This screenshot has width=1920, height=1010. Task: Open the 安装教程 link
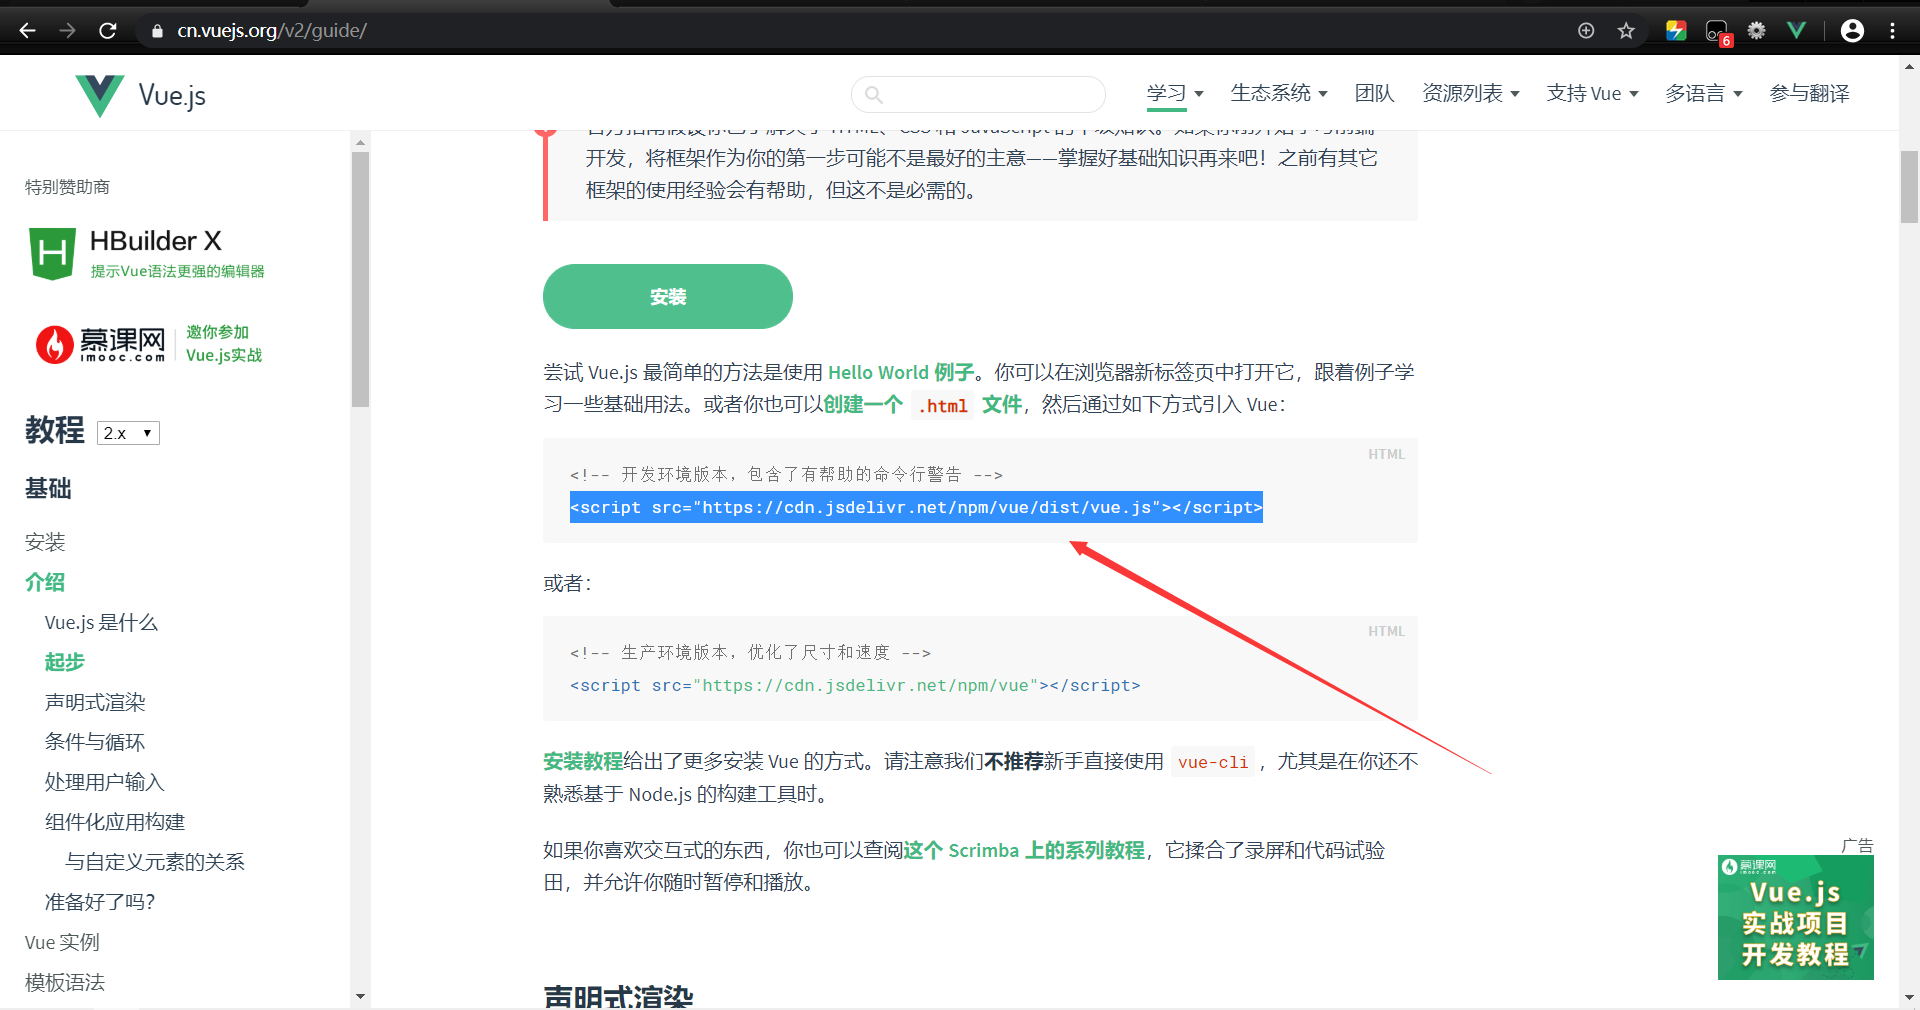coord(583,762)
